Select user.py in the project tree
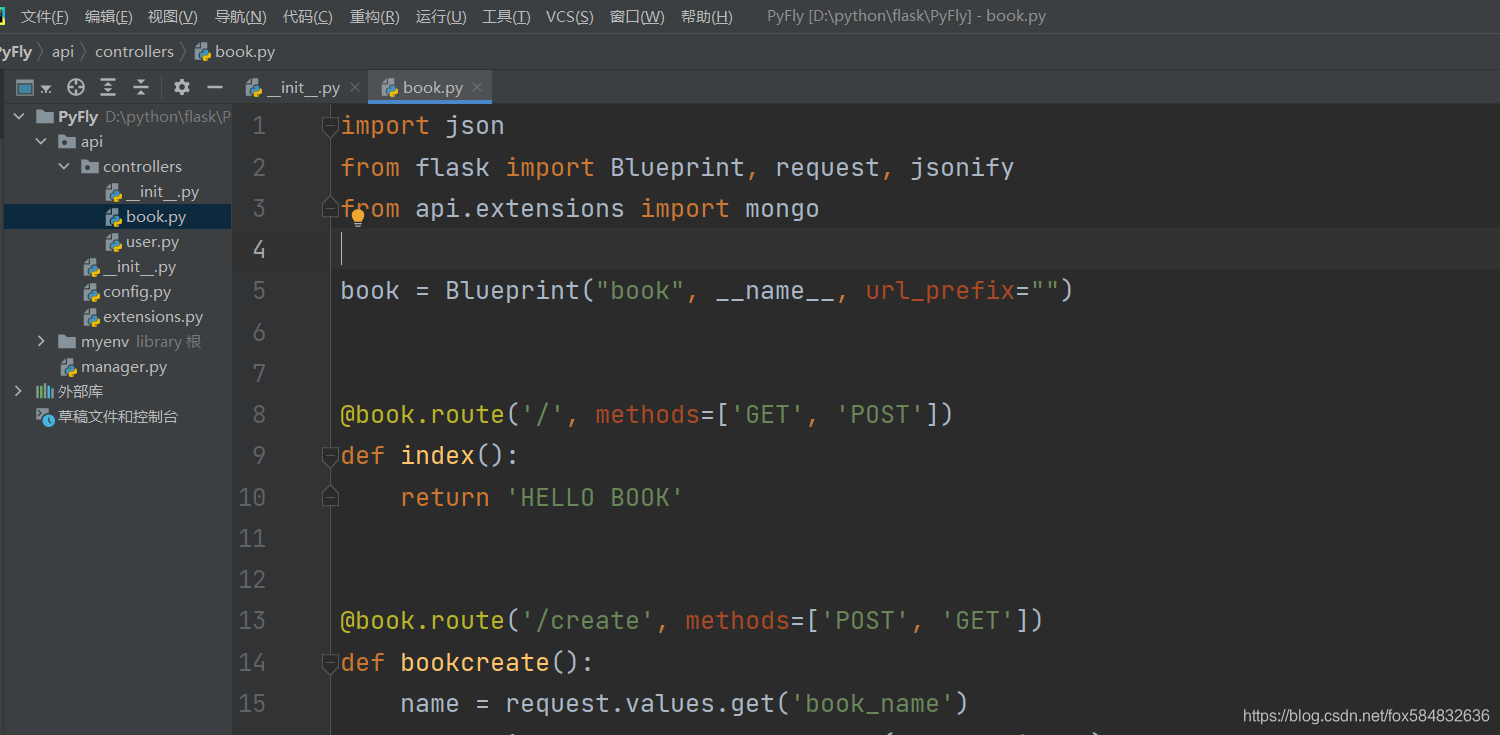 pyautogui.click(x=152, y=242)
